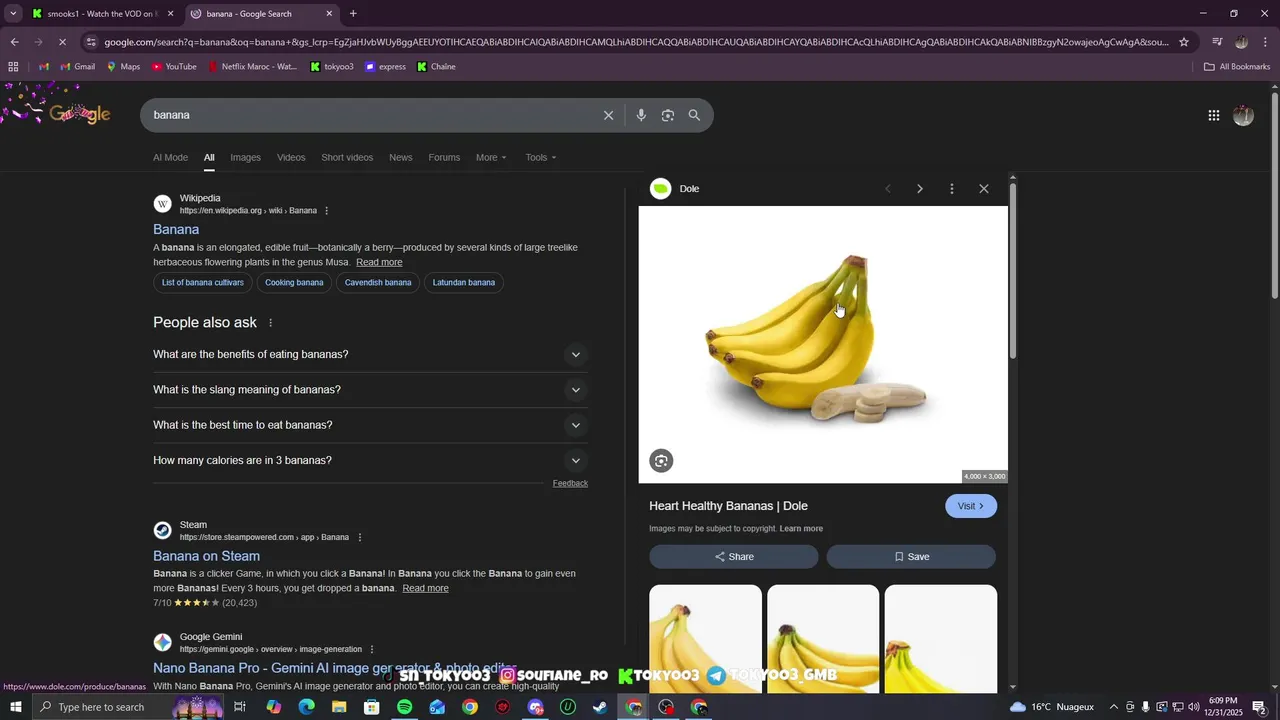Go to previous image in the preview panel

(x=888, y=189)
